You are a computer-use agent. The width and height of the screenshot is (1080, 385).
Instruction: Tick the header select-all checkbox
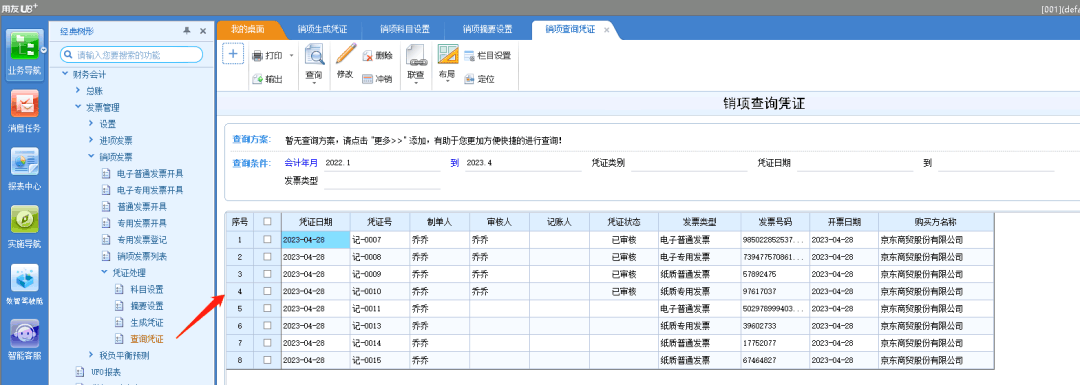click(267, 222)
